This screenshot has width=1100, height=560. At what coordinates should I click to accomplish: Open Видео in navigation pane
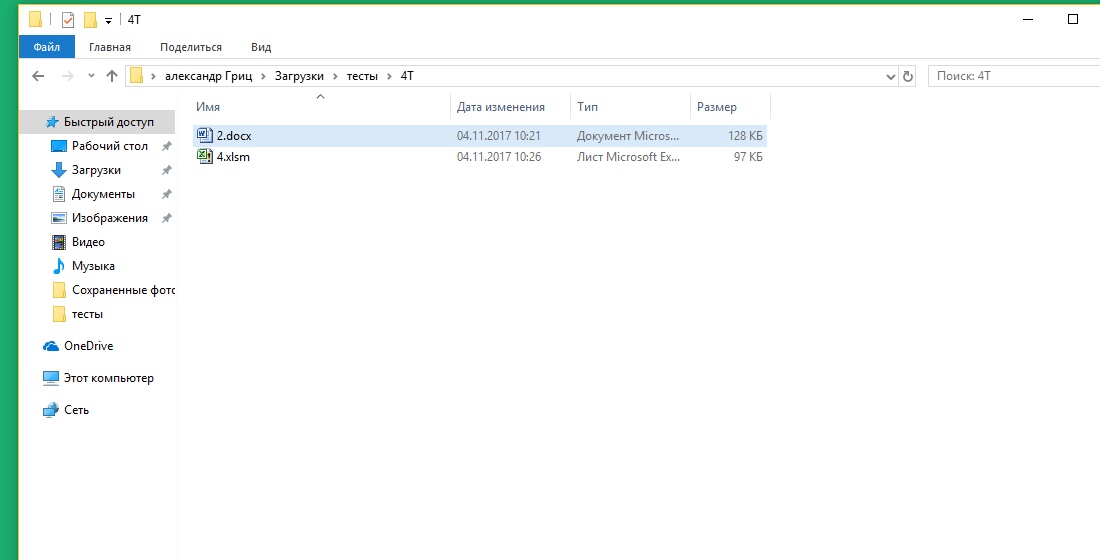[88, 241]
